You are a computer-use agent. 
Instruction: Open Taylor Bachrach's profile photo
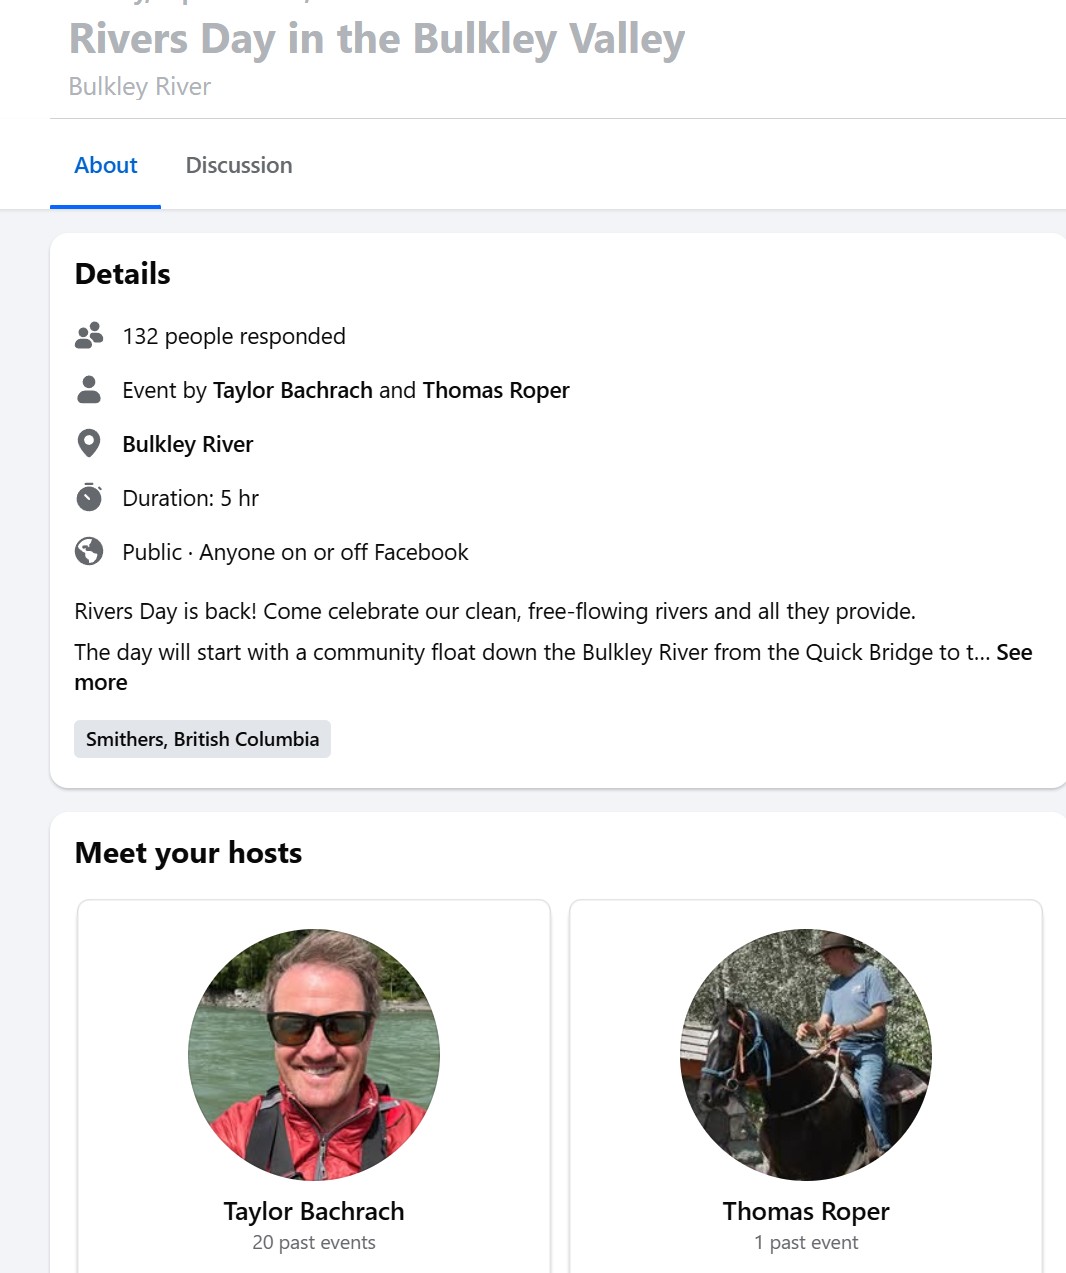(314, 1054)
